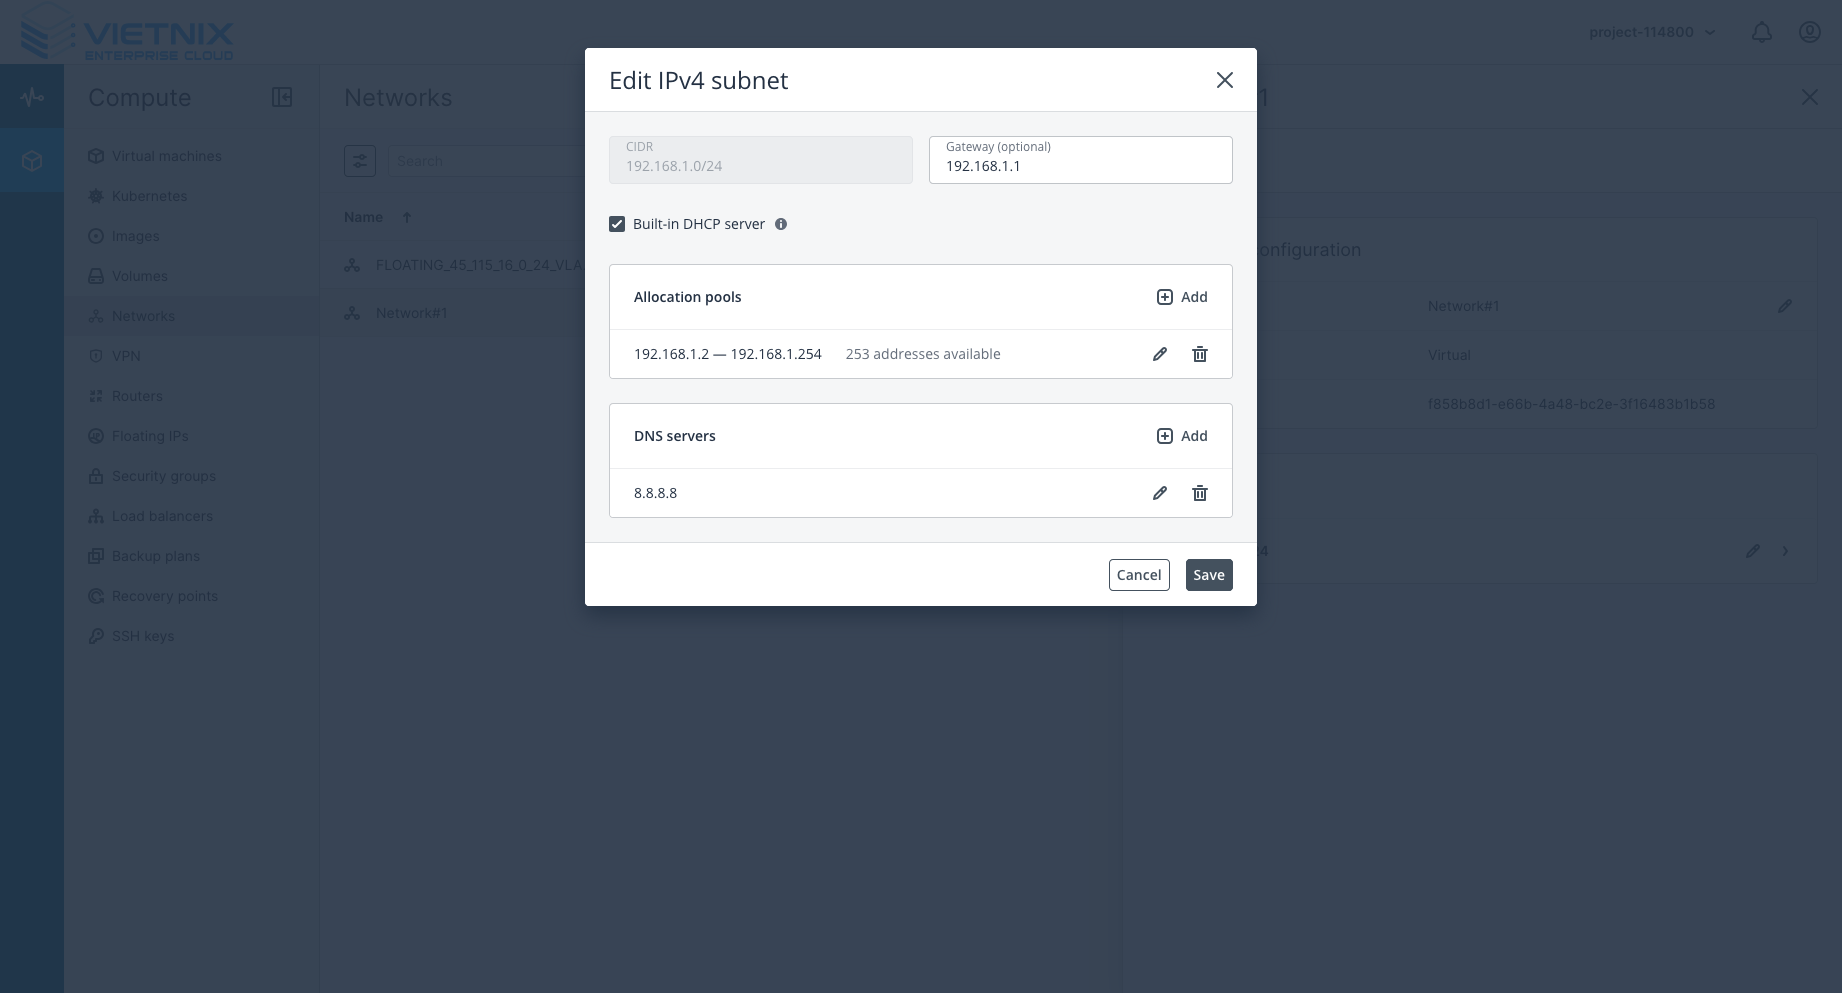Viewport: 1842px width, 993px height.
Task: Open the user account menu
Action: (x=1810, y=32)
